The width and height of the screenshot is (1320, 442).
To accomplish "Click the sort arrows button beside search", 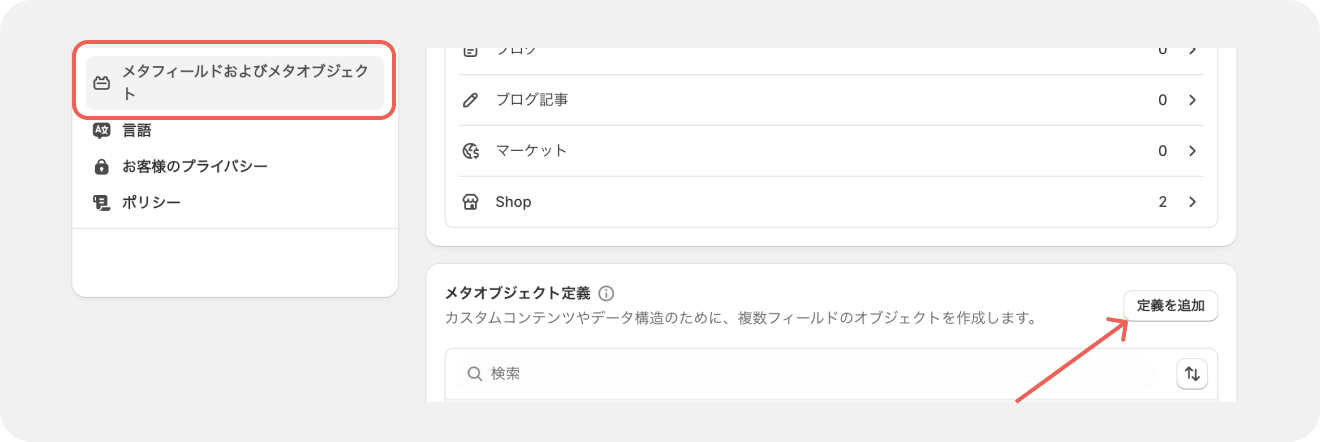I will [1192, 374].
